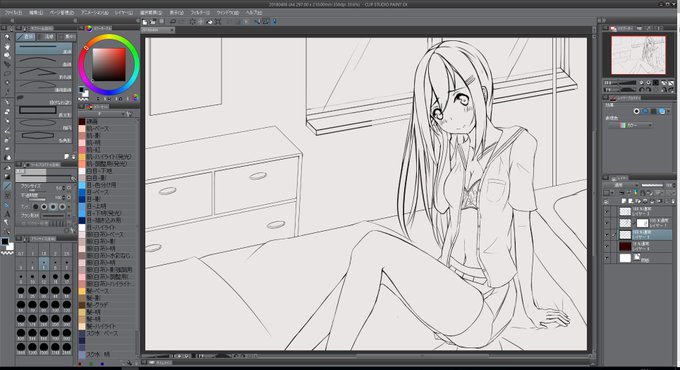
Task: Choose the 楕円 ellipse sub tool
Action: [x=44, y=124]
